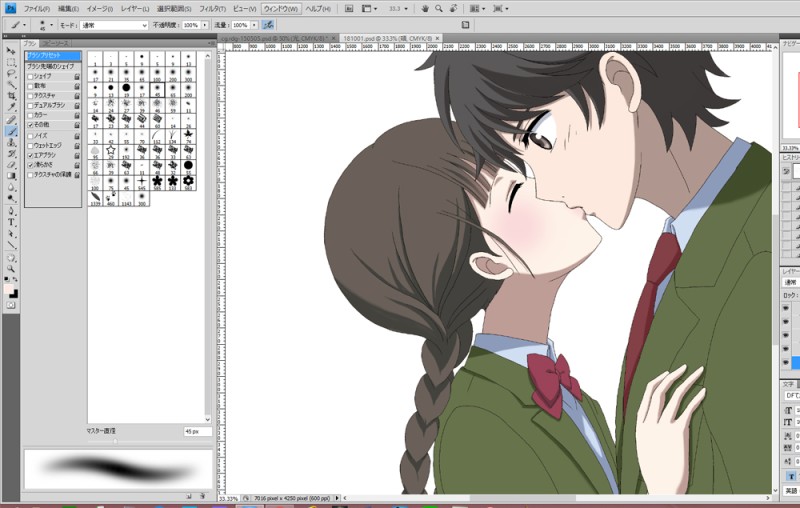The width and height of the screenshot is (800, 508).
Task: Uncheck the 滑らかさ checkbox
Action: (x=30, y=165)
